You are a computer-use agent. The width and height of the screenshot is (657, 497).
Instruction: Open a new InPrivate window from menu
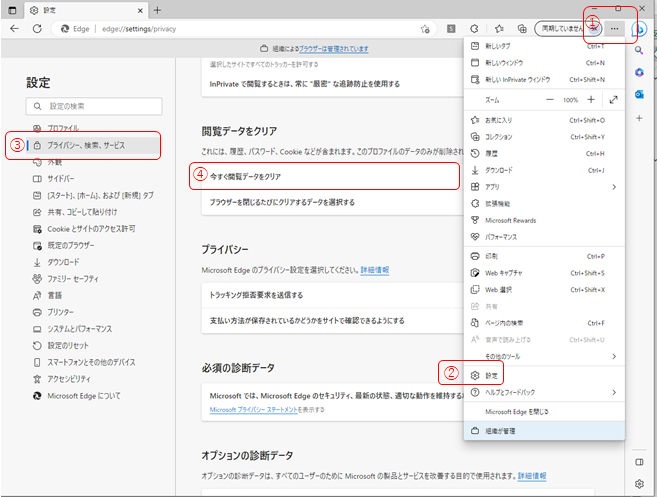click(x=544, y=80)
